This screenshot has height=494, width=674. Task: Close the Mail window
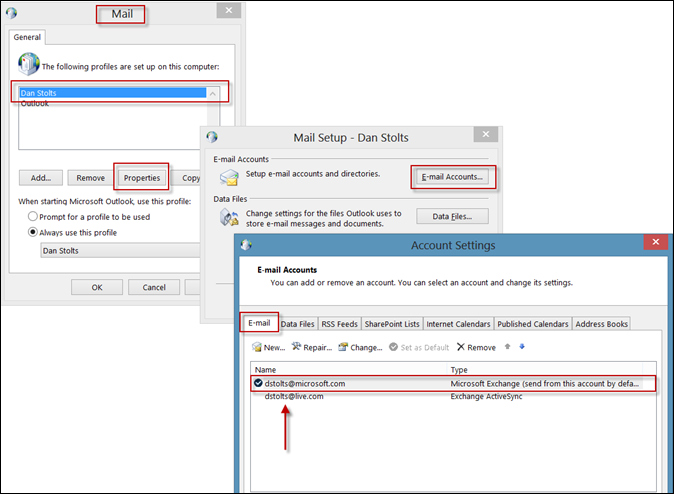[x=229, y=10]
